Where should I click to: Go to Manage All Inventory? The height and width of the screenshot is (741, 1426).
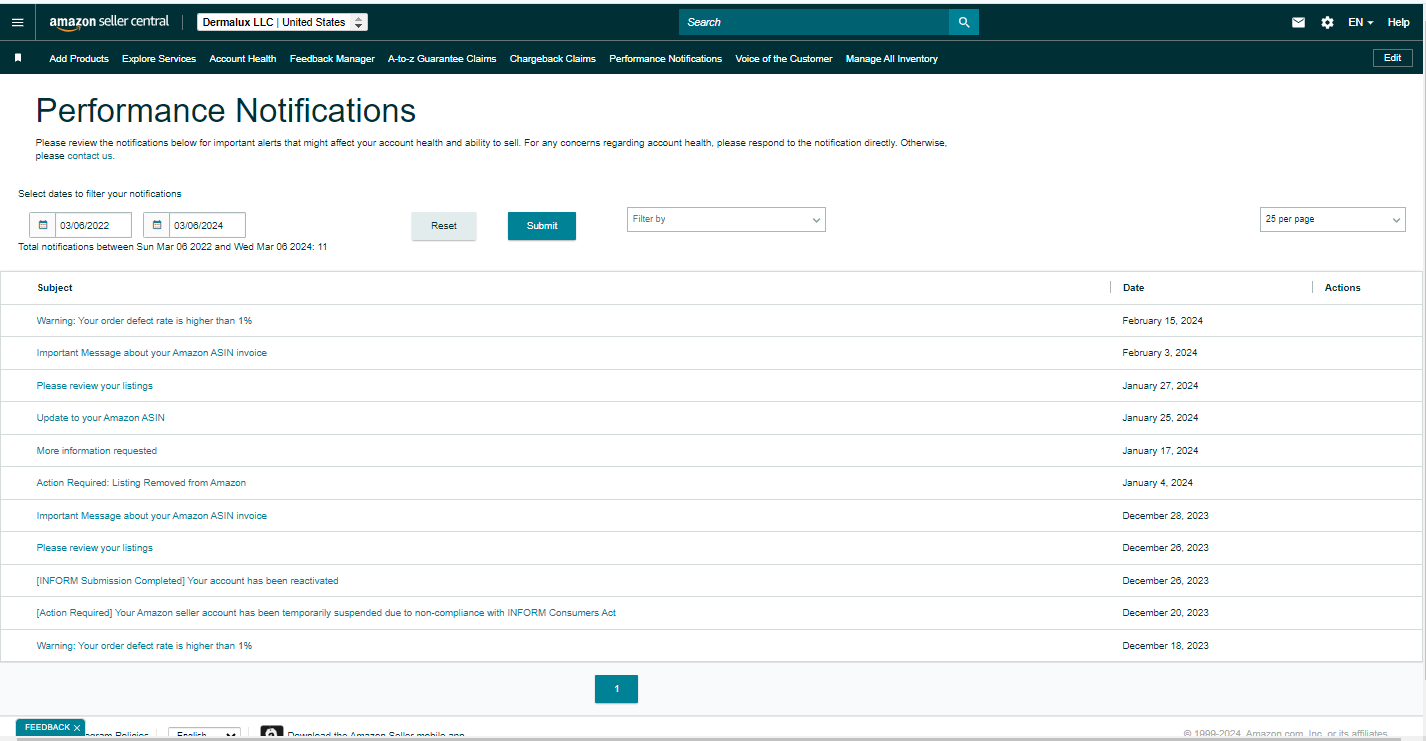pyautogui.click(x=892, y=59)
